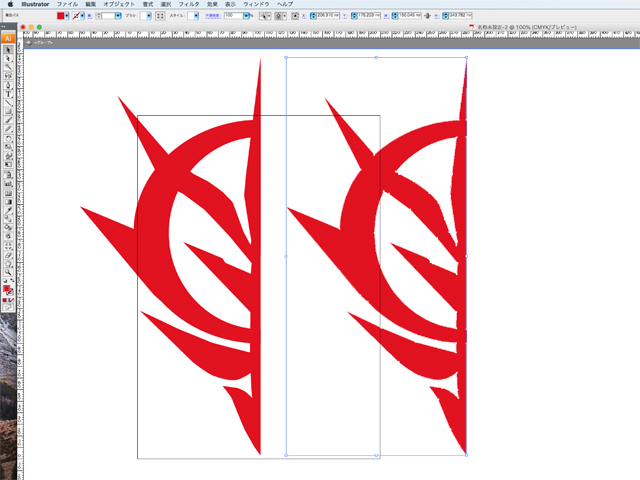Select the Crop Area tool
Screen dimensions: 640x480
pyautogui.click(x=8, y=246)
